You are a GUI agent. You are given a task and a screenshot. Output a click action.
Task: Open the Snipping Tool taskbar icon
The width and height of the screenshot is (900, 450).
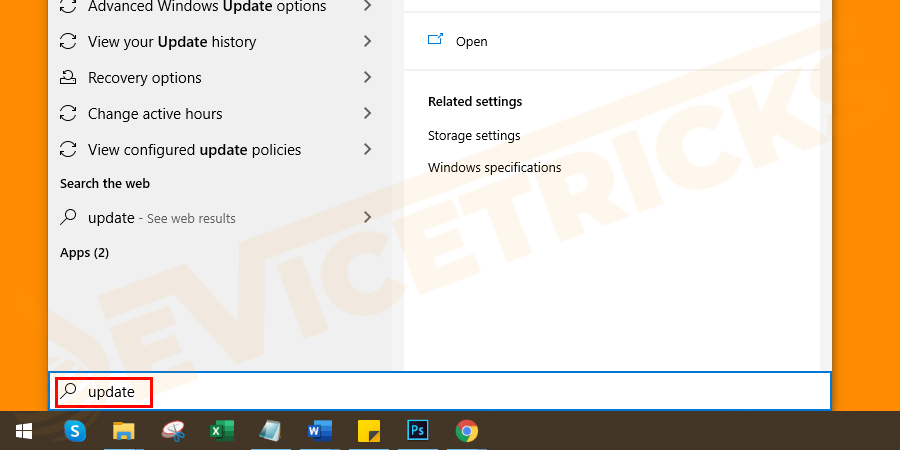(173, 431)
